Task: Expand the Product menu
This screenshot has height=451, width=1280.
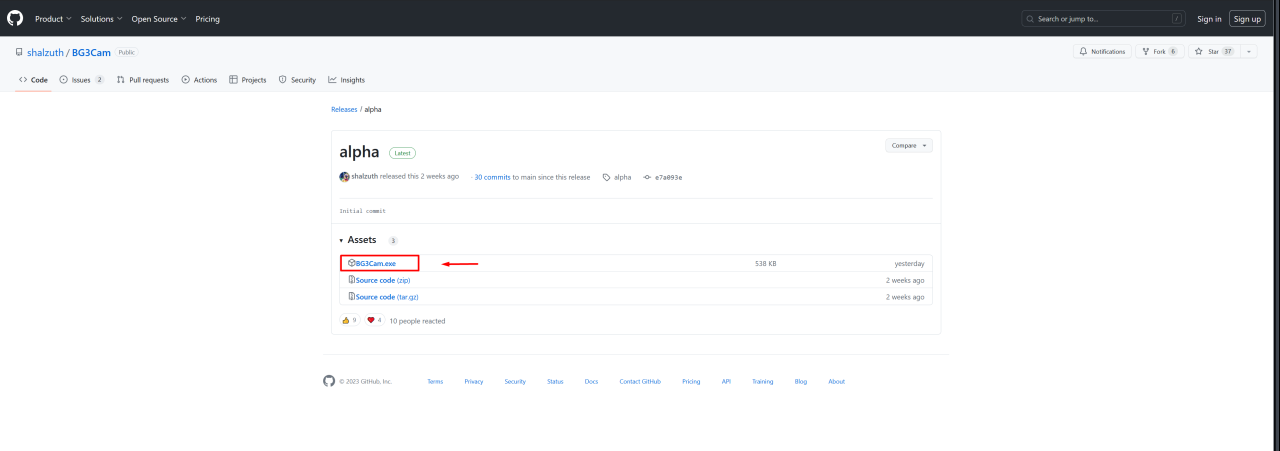Action: (x=52, y=19)
